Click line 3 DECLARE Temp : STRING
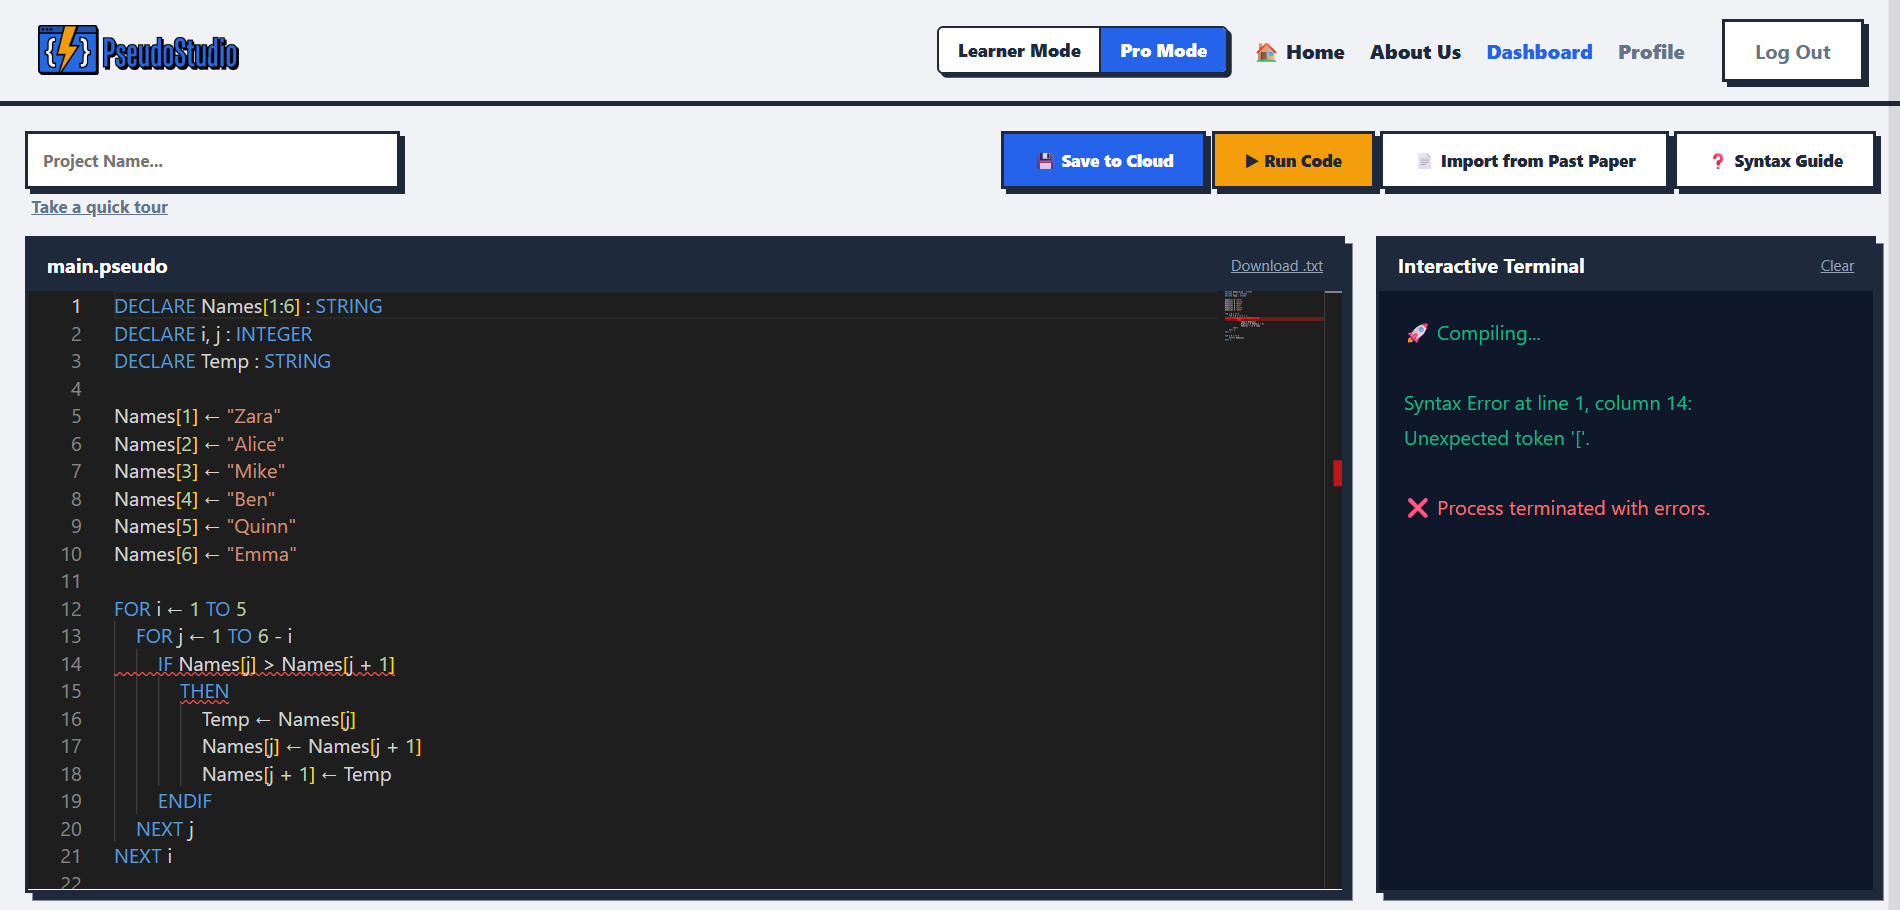This screenshot has width=1900, height=910. [222, 361]
